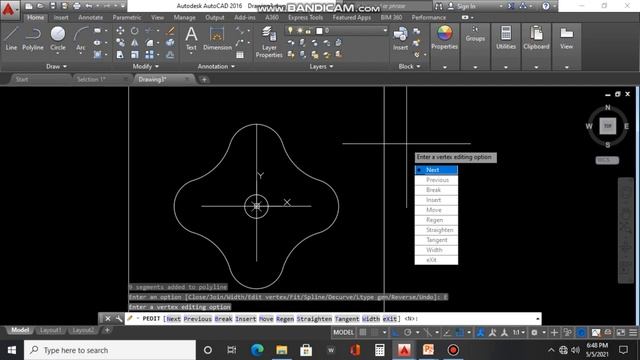Expand the Modify panel
This screenshot has width=640, height=360.
(x=145, y=66)
